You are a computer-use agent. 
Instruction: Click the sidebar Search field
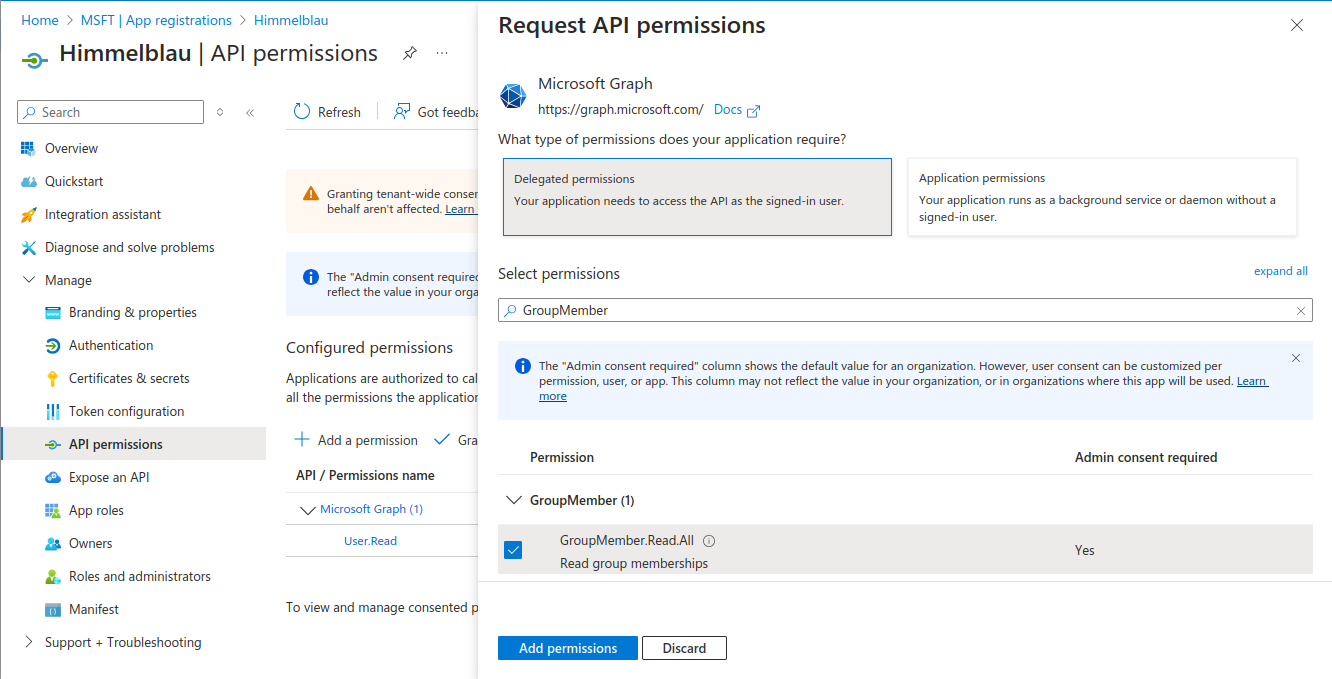click(x=111, y=112)
